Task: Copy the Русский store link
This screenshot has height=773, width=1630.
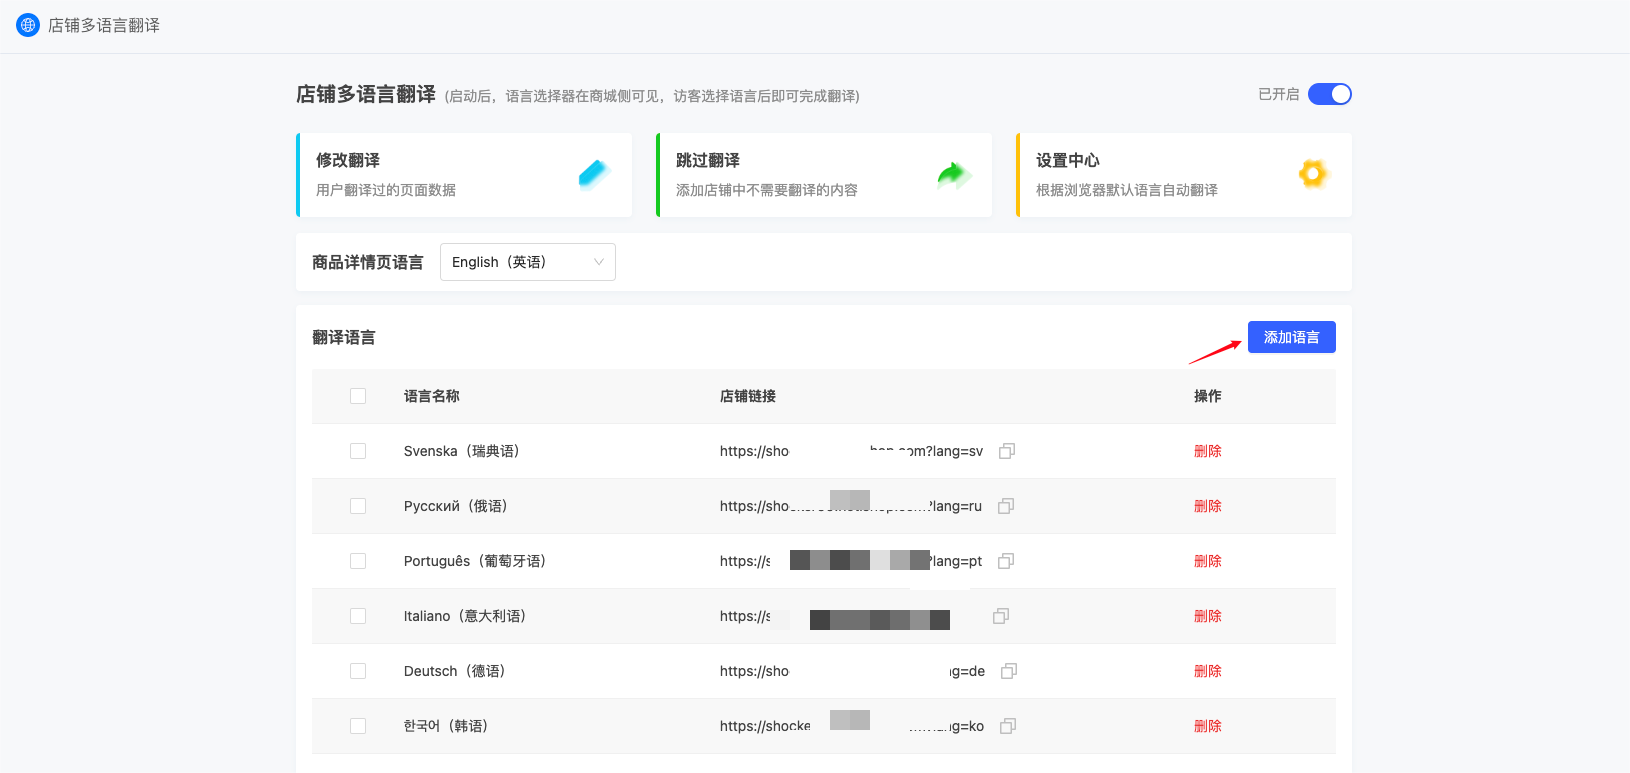Action: click(x=1006, y=506)
